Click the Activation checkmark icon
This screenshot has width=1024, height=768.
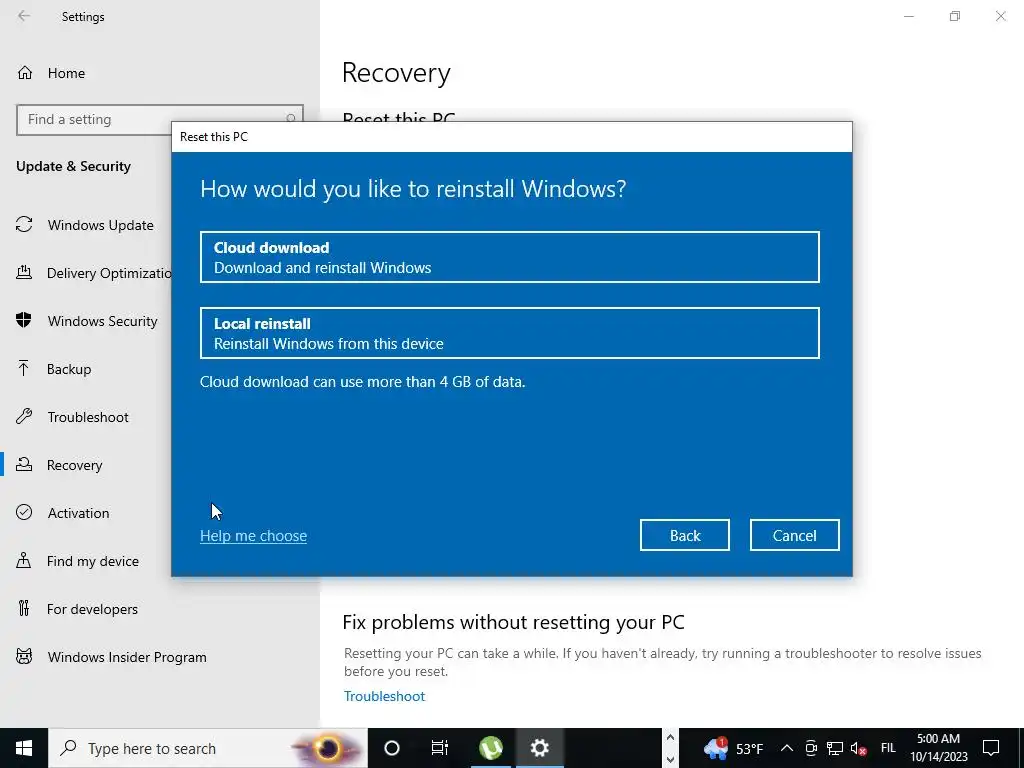pos(24,512)
